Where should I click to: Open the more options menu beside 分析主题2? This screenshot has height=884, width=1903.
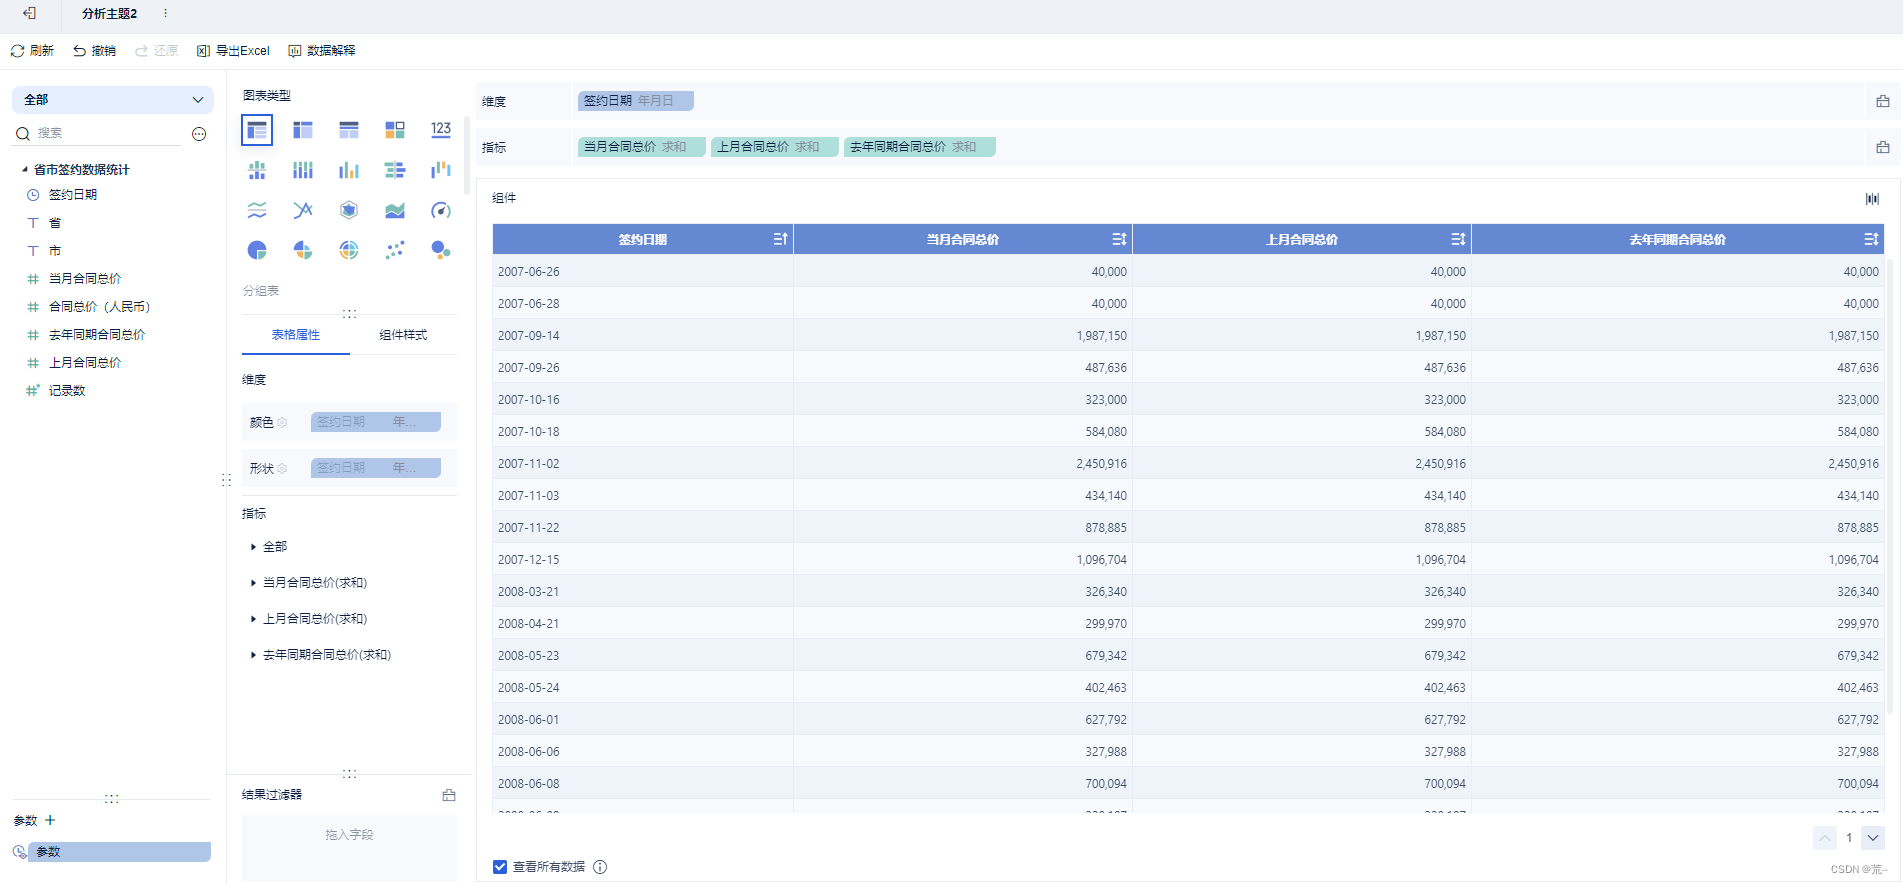[165, 13]
